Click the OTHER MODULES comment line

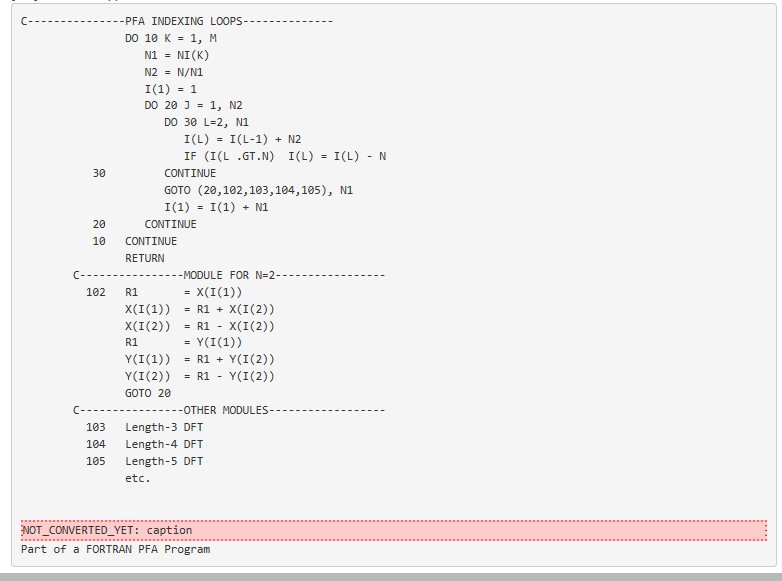pyautogui.click(x=229, y=410)
